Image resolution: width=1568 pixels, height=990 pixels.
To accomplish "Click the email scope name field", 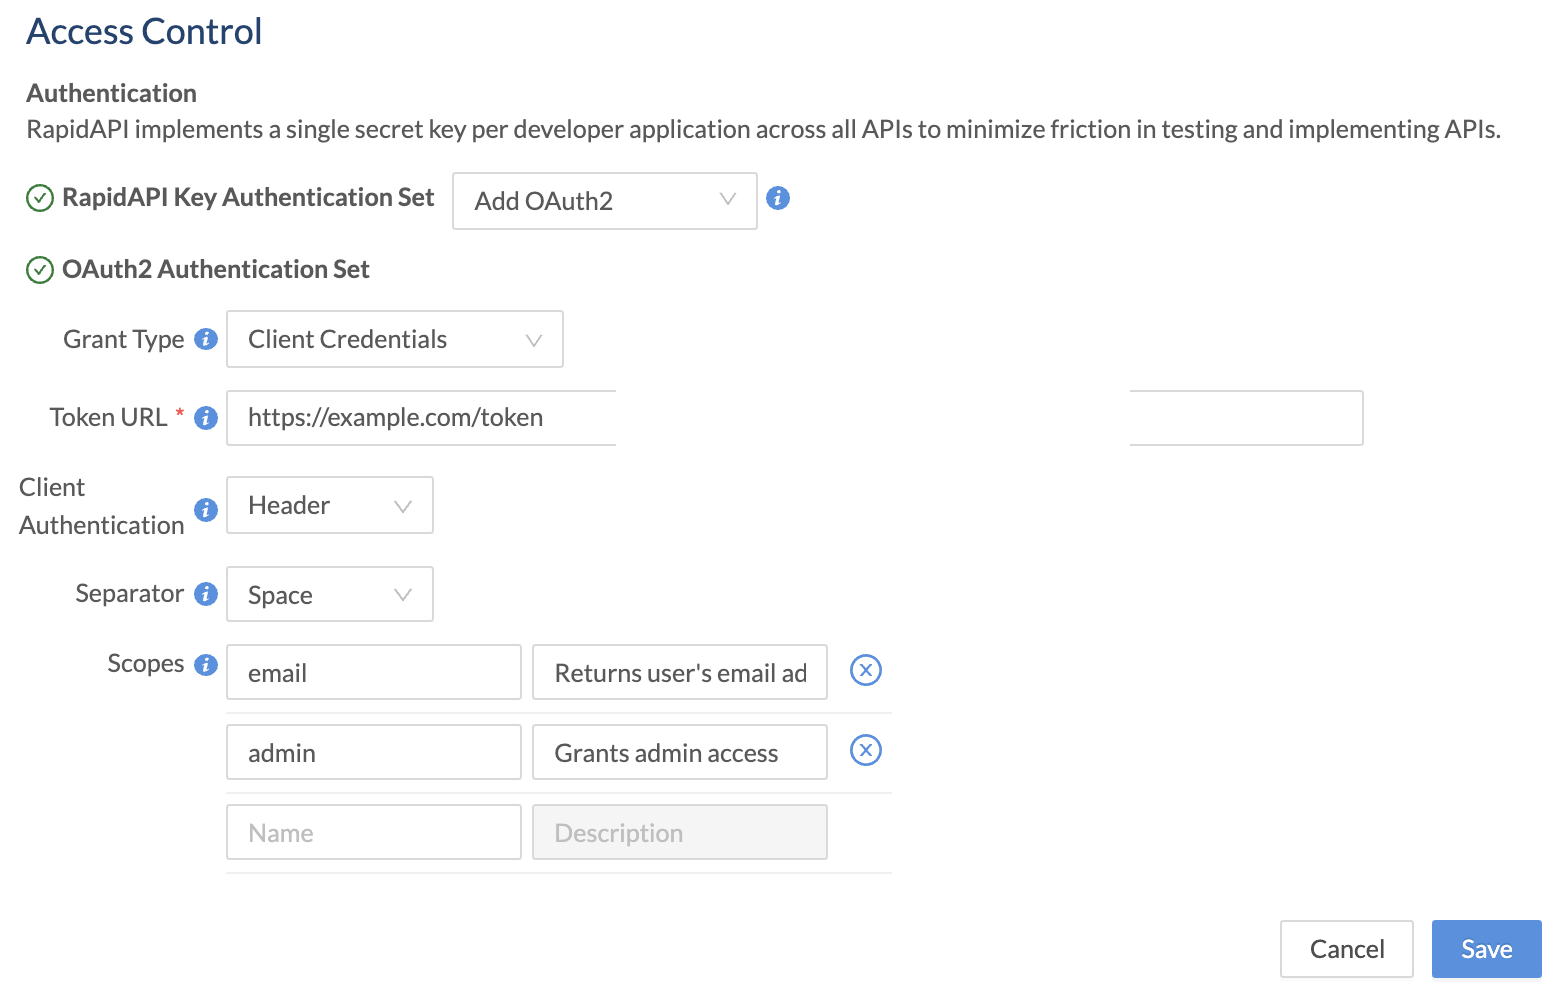I will tap(374, 672).
